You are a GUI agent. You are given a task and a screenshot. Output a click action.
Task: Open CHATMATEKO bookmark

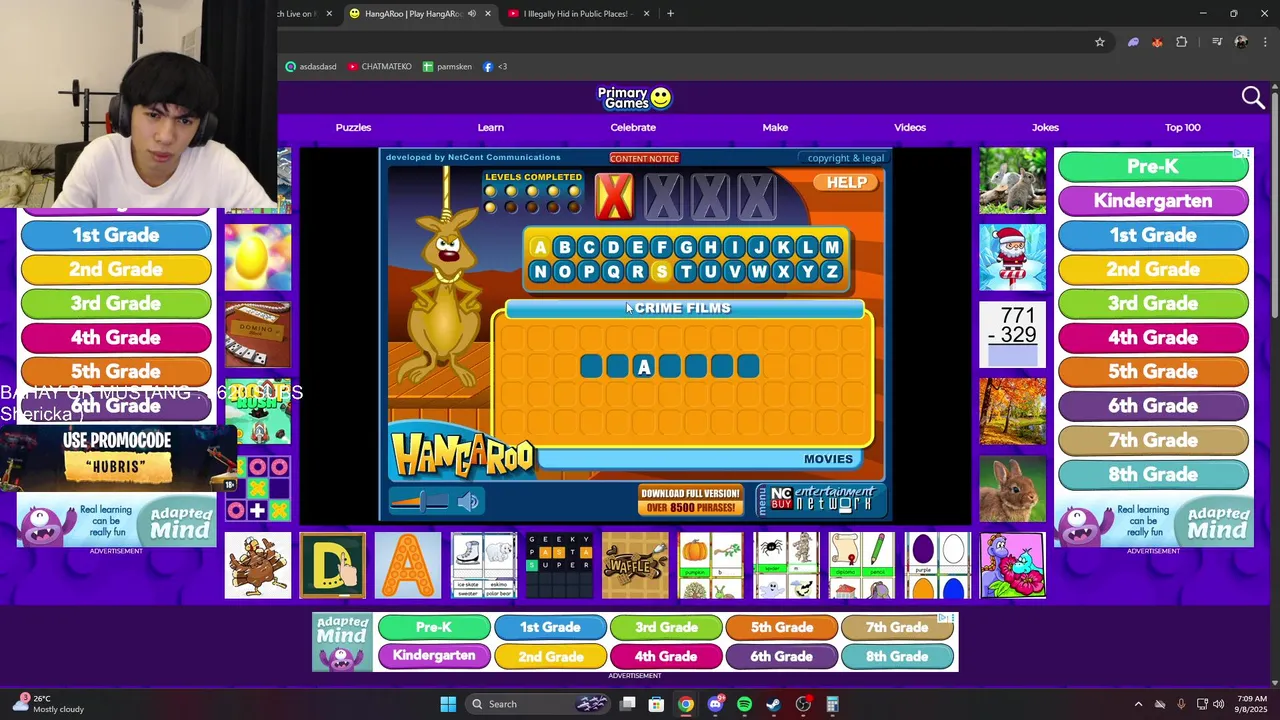(380, 67)
